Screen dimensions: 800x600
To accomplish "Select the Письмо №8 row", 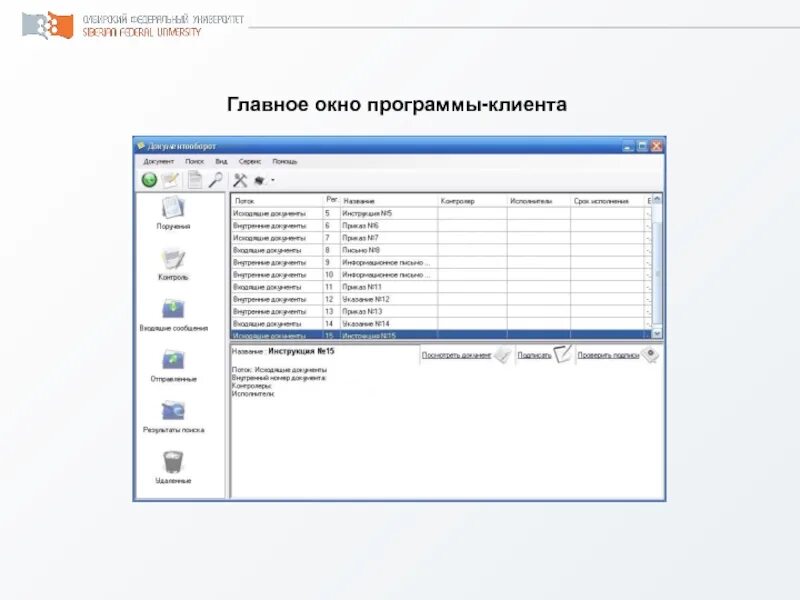I will click(x=439, y=250).
